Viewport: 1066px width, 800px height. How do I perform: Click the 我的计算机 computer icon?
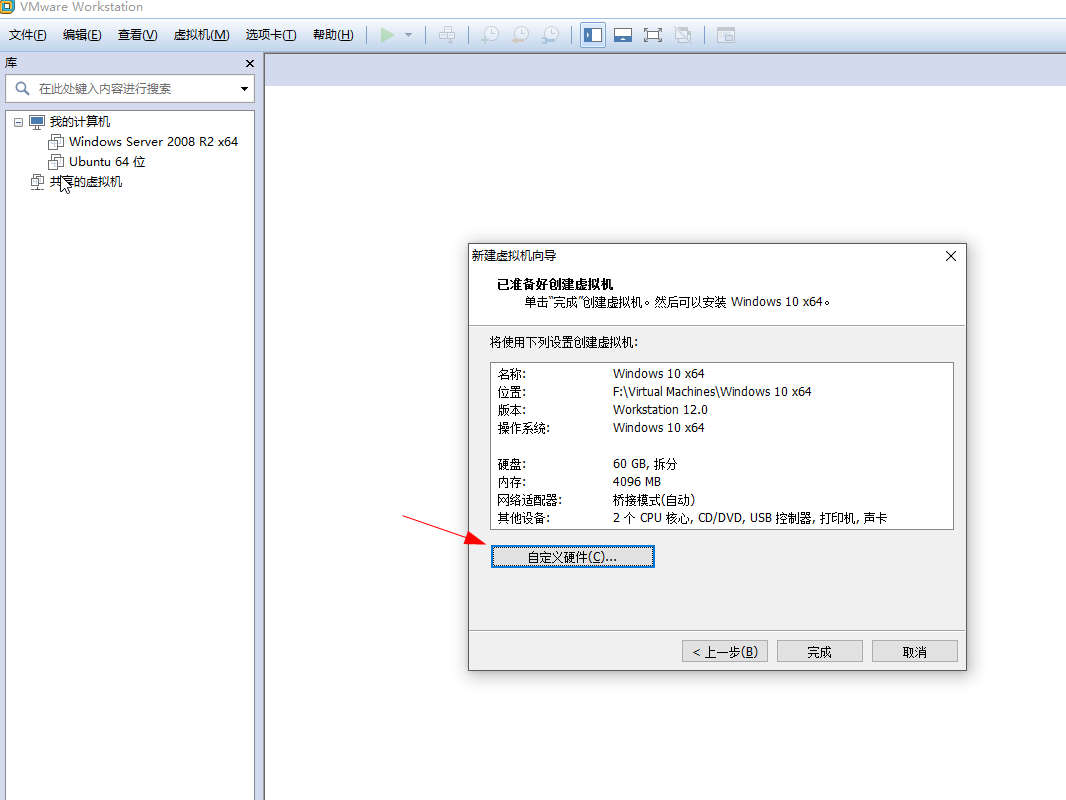pos(37,122)
